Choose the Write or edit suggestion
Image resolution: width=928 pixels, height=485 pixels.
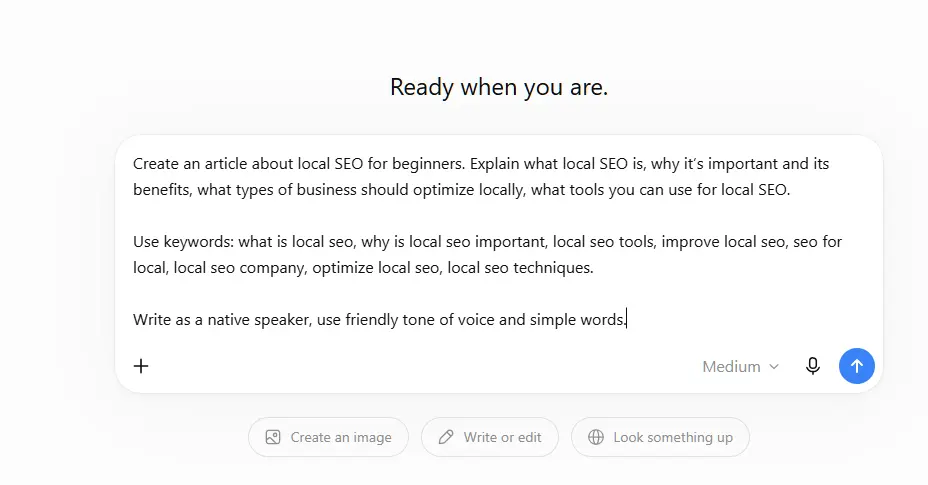tap(489, 437)
